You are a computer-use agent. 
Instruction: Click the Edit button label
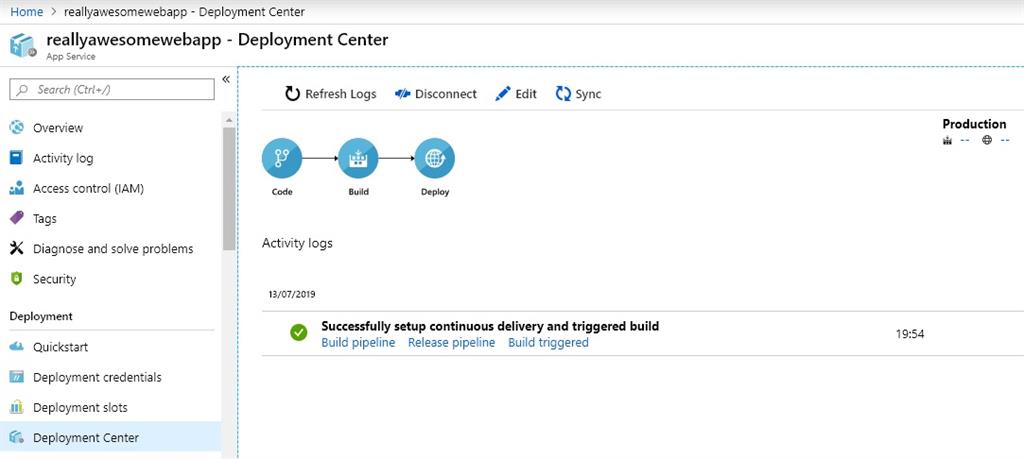[526, 94]
